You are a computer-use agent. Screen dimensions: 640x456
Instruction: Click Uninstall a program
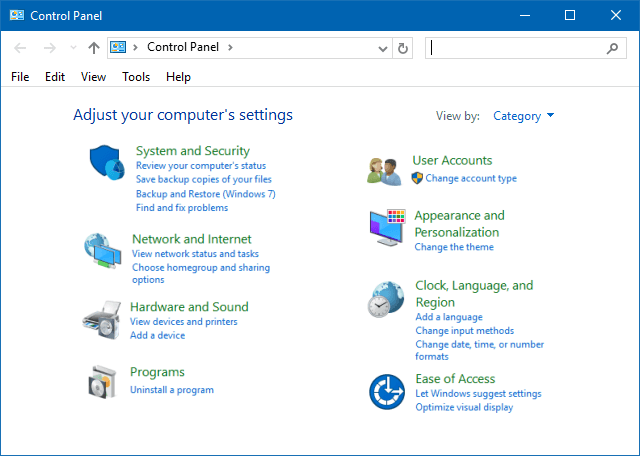[x=172, y=390]
